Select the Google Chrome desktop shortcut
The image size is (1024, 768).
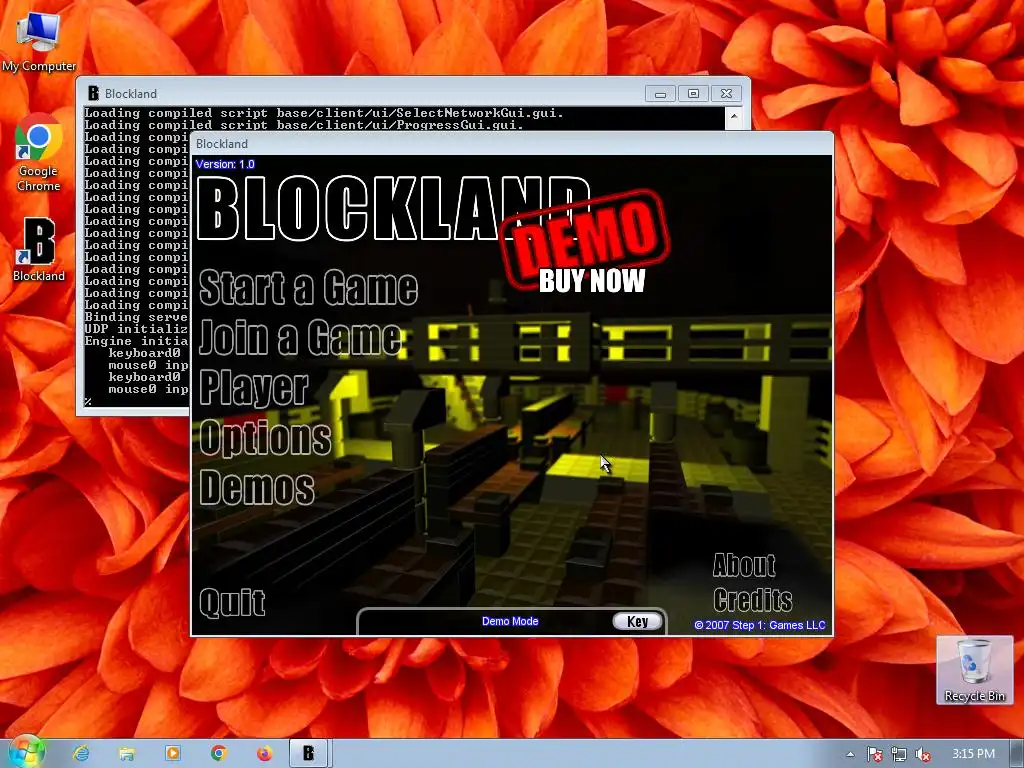tap(39, 153)
